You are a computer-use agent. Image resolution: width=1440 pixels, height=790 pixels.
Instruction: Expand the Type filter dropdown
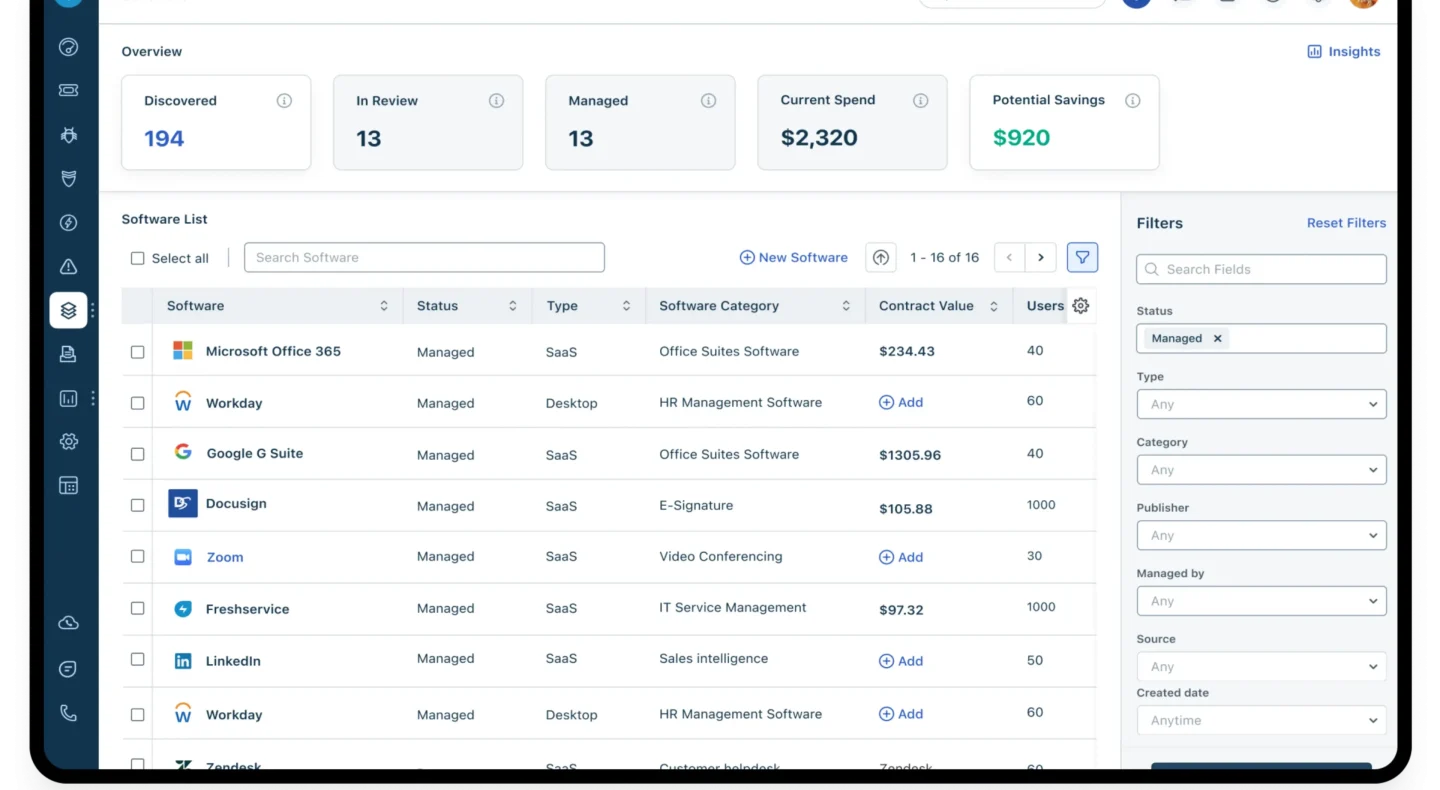pos(1261,404)
